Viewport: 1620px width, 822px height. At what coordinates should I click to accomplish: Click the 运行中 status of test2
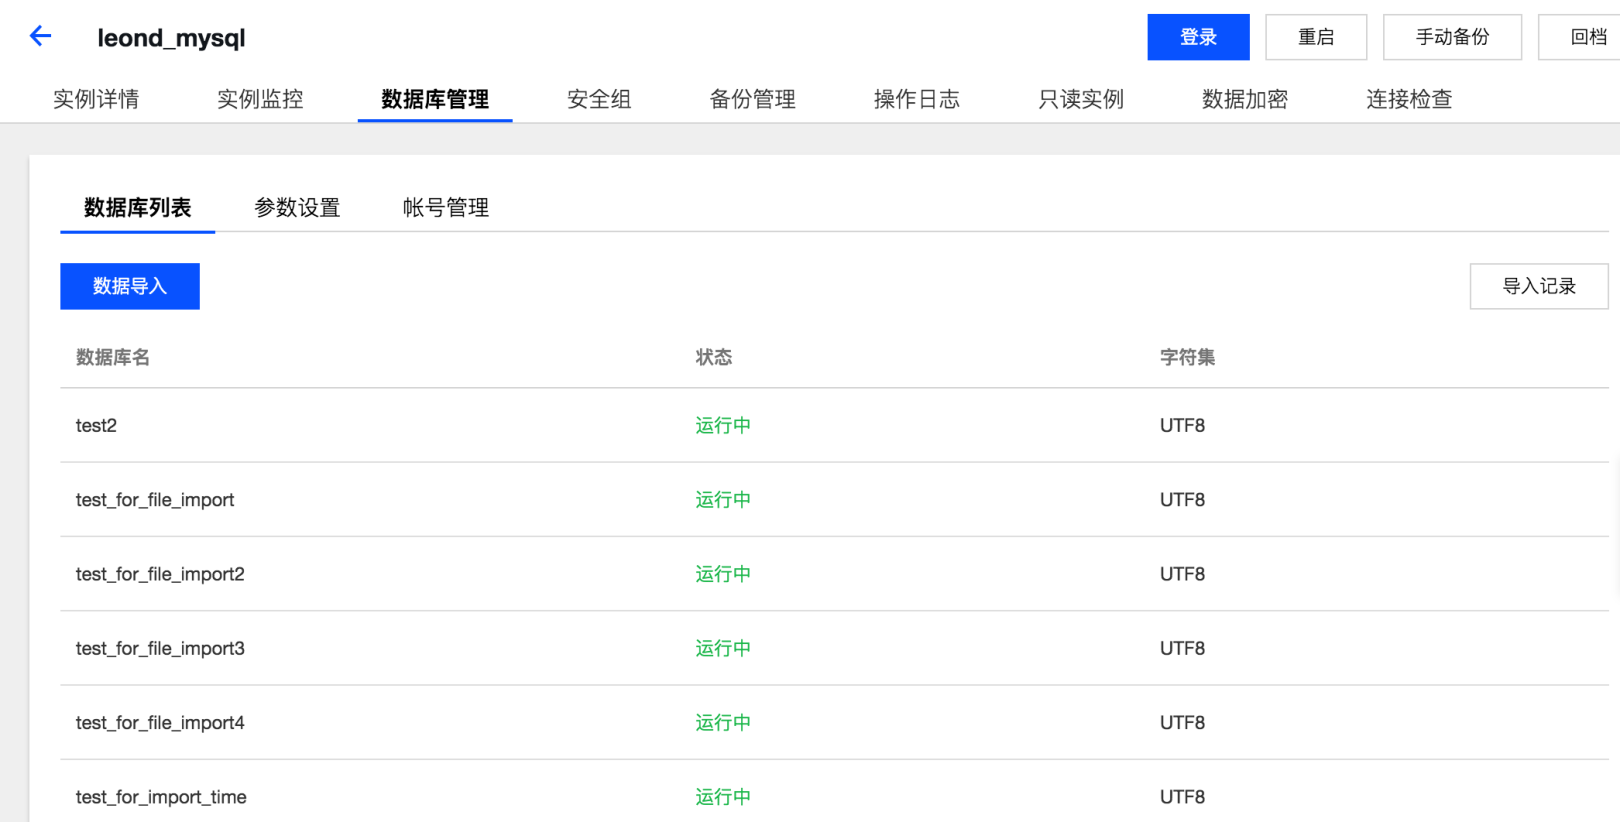pos(723,425)
